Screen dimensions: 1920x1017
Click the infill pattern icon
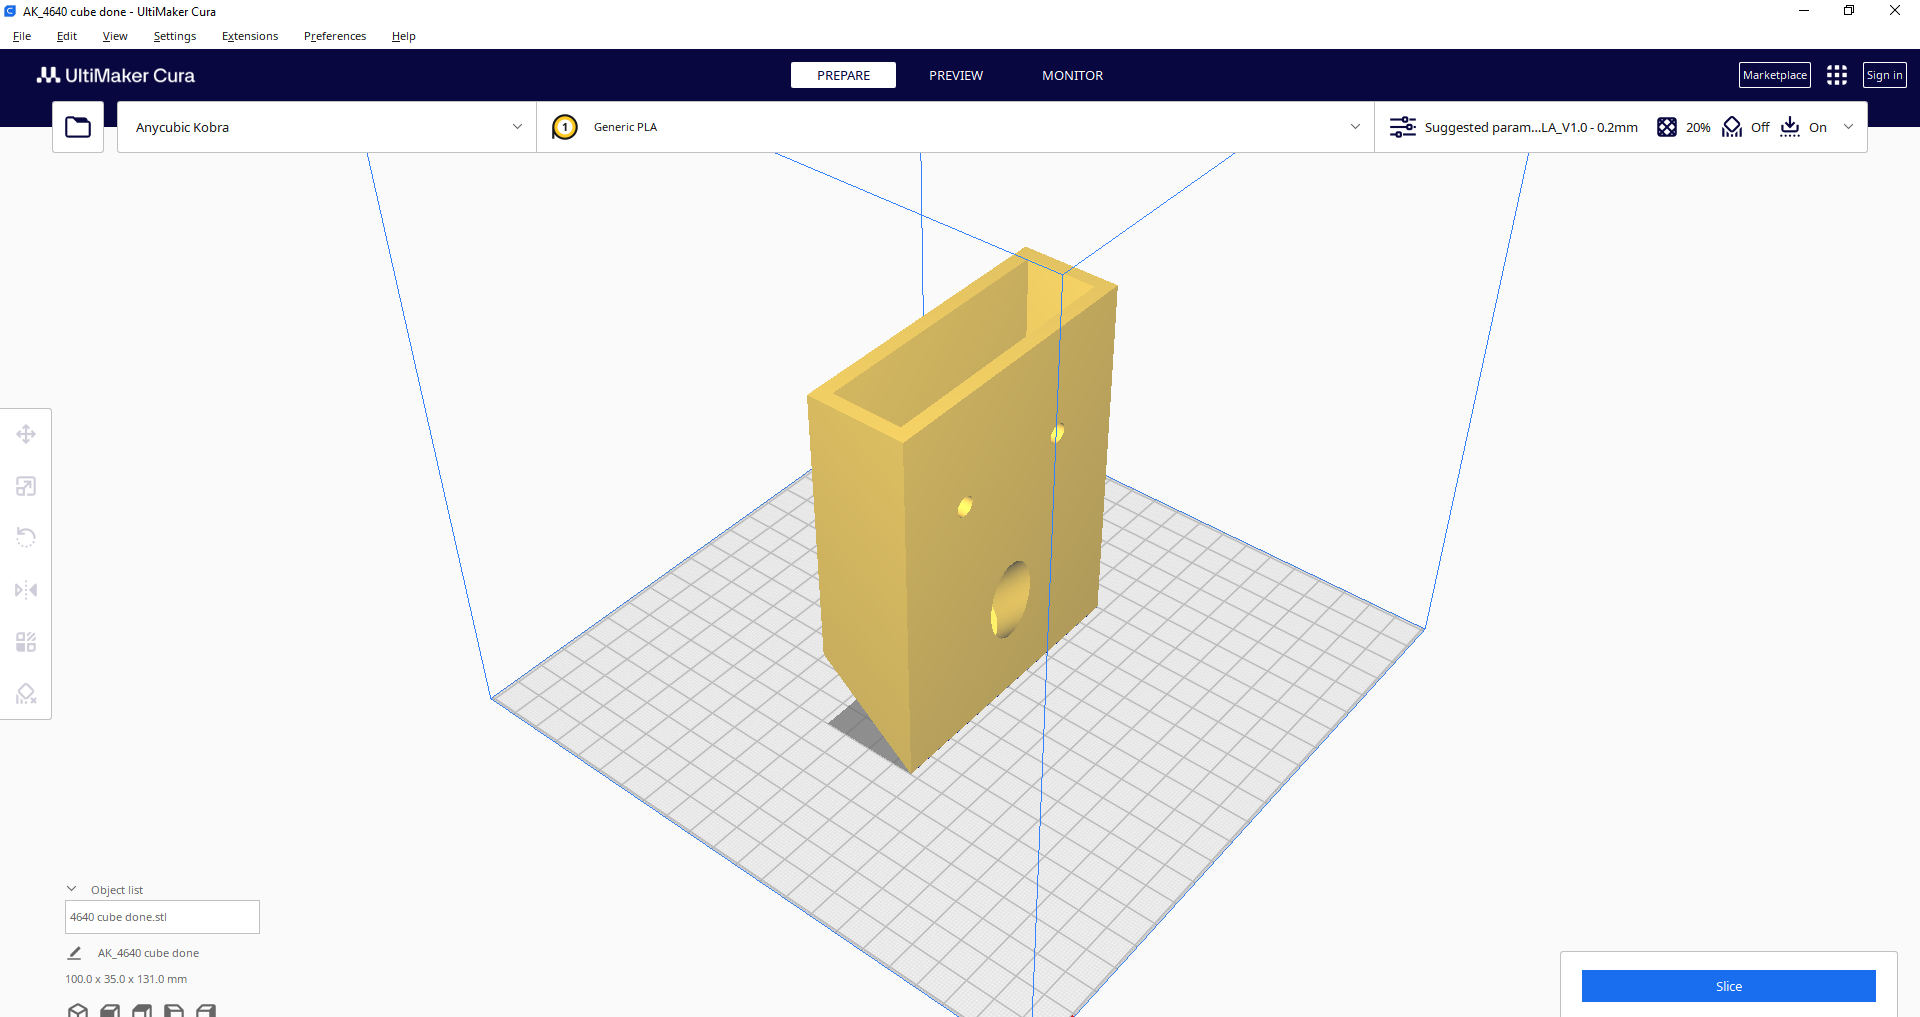coord(1667,127)
